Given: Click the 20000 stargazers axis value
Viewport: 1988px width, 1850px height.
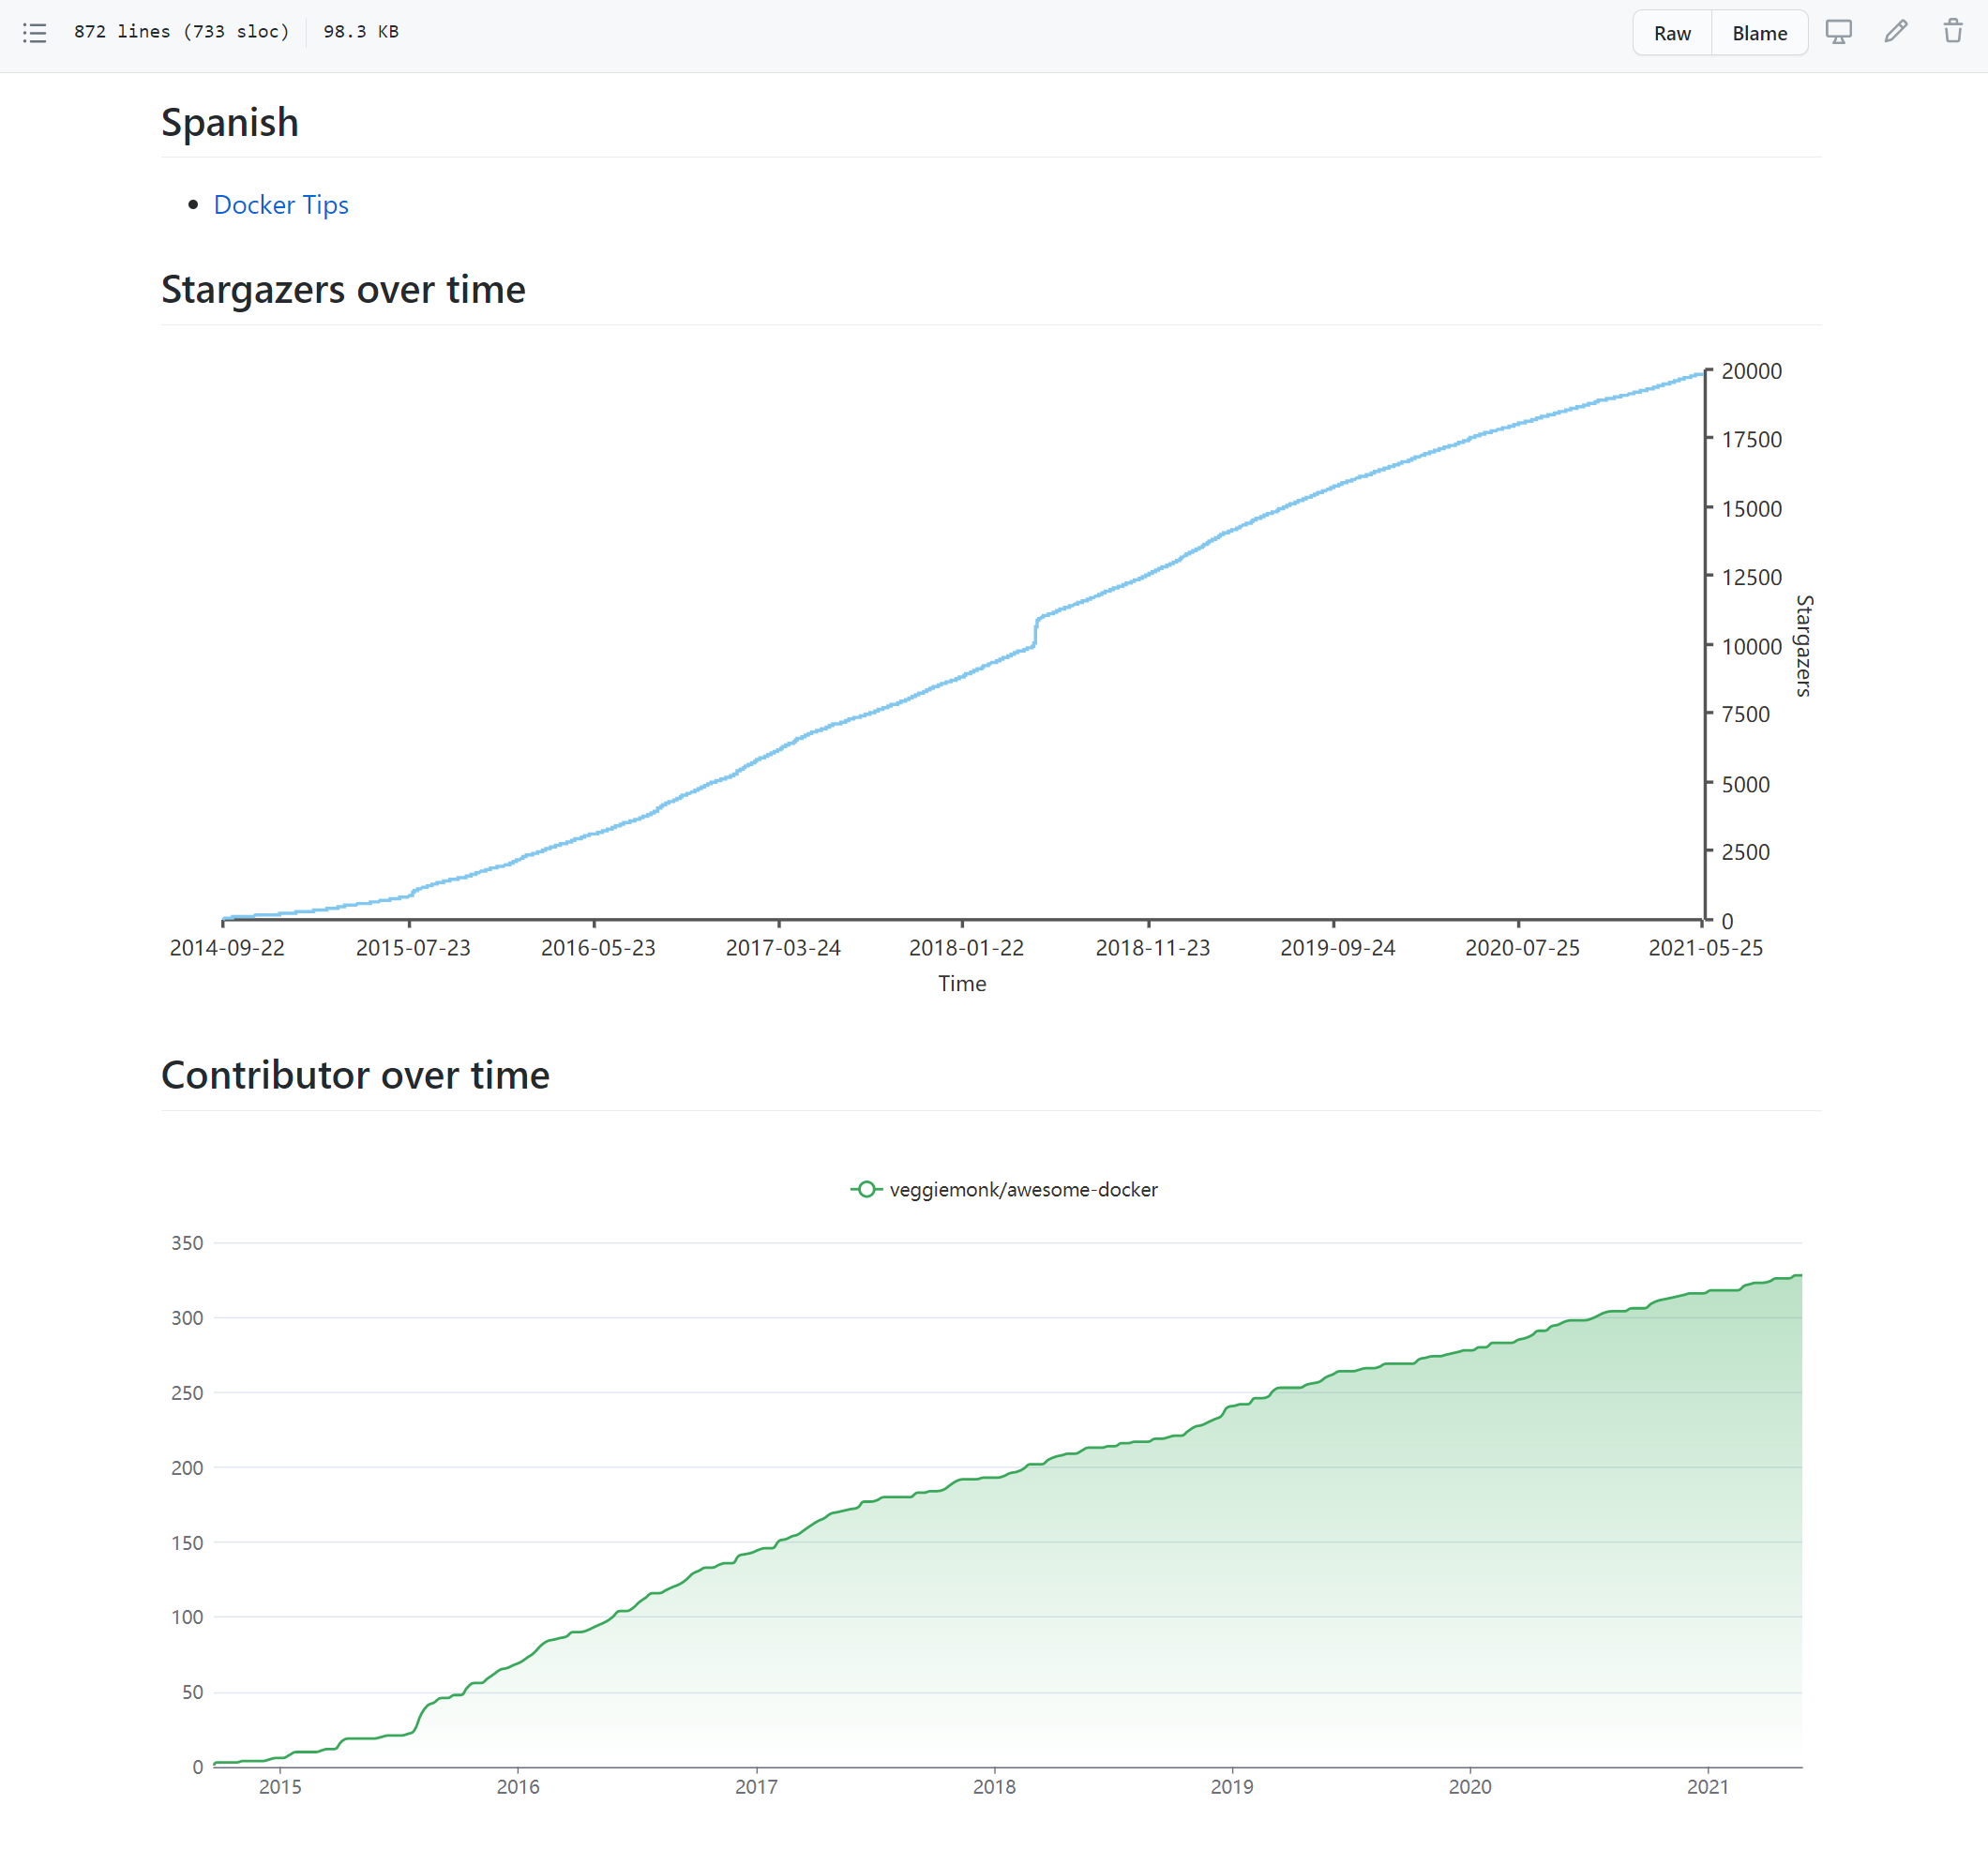Looking at the screenshot, I should 1751,371.
